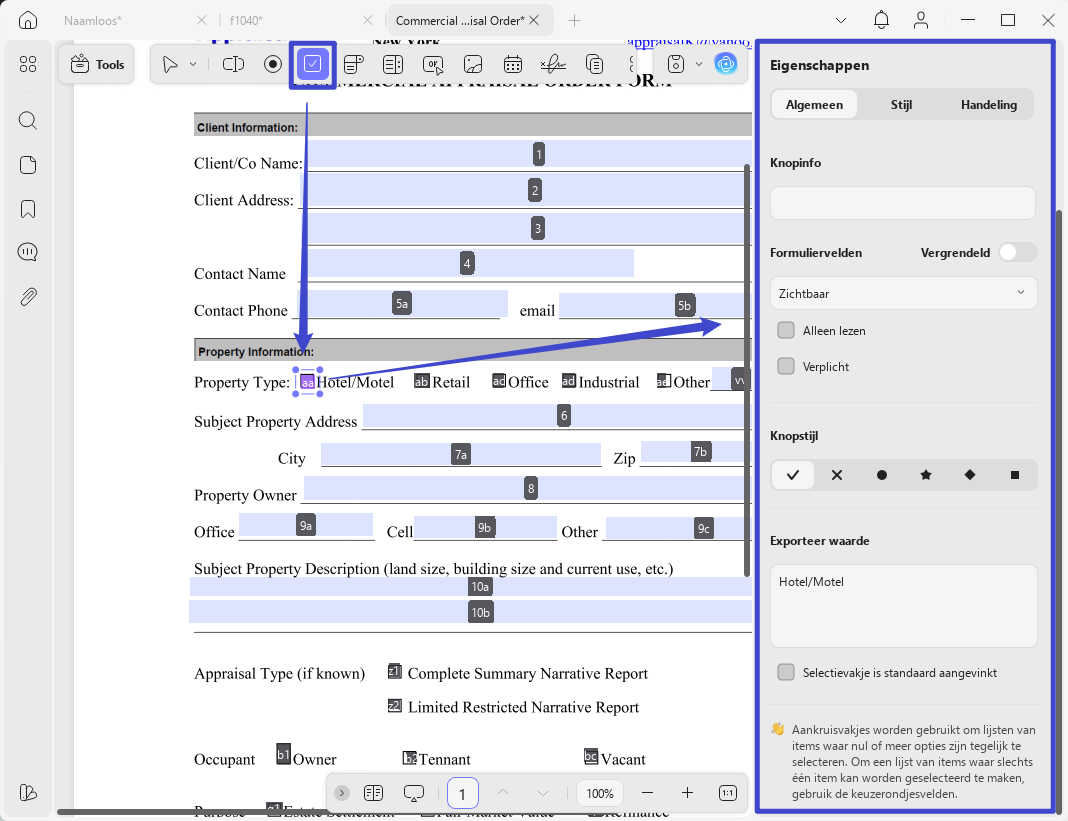The width and height of the screenshot is (1068, 821).
Task: Switch to the Stijl tab
Action: [x=901, y=104]
